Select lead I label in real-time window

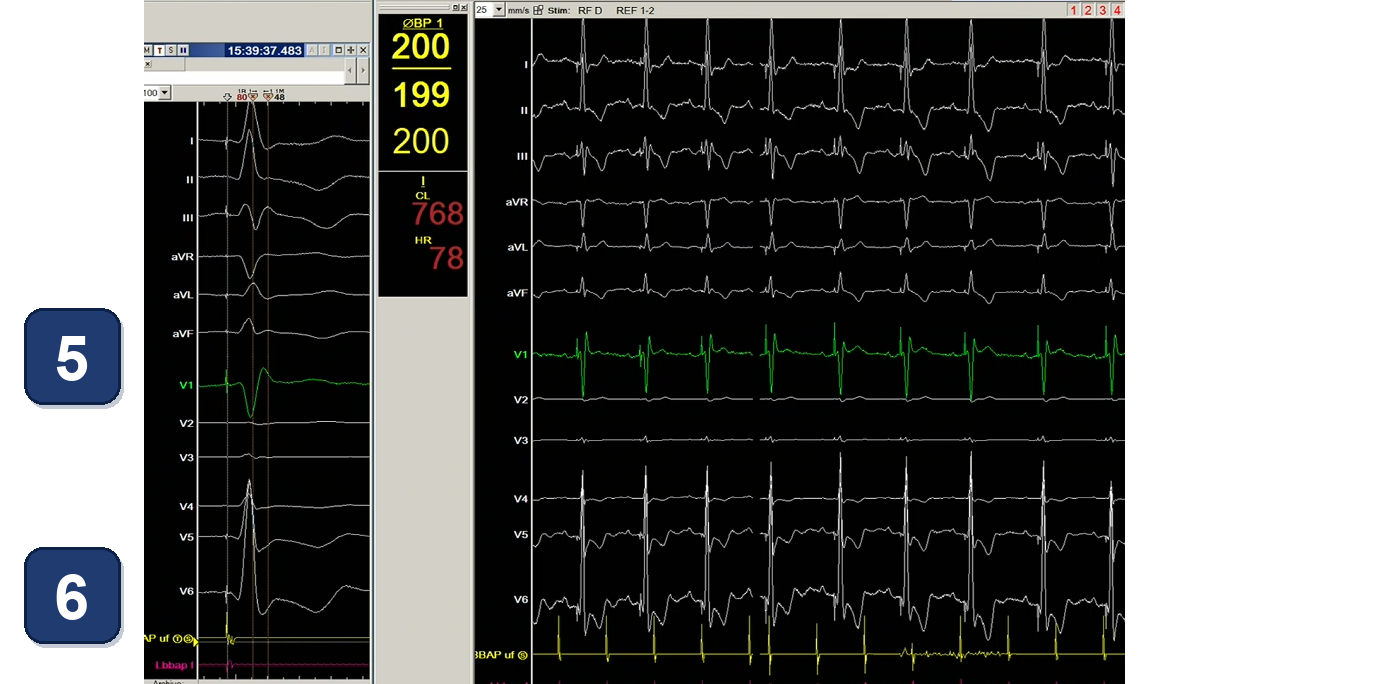pos(525,64)
